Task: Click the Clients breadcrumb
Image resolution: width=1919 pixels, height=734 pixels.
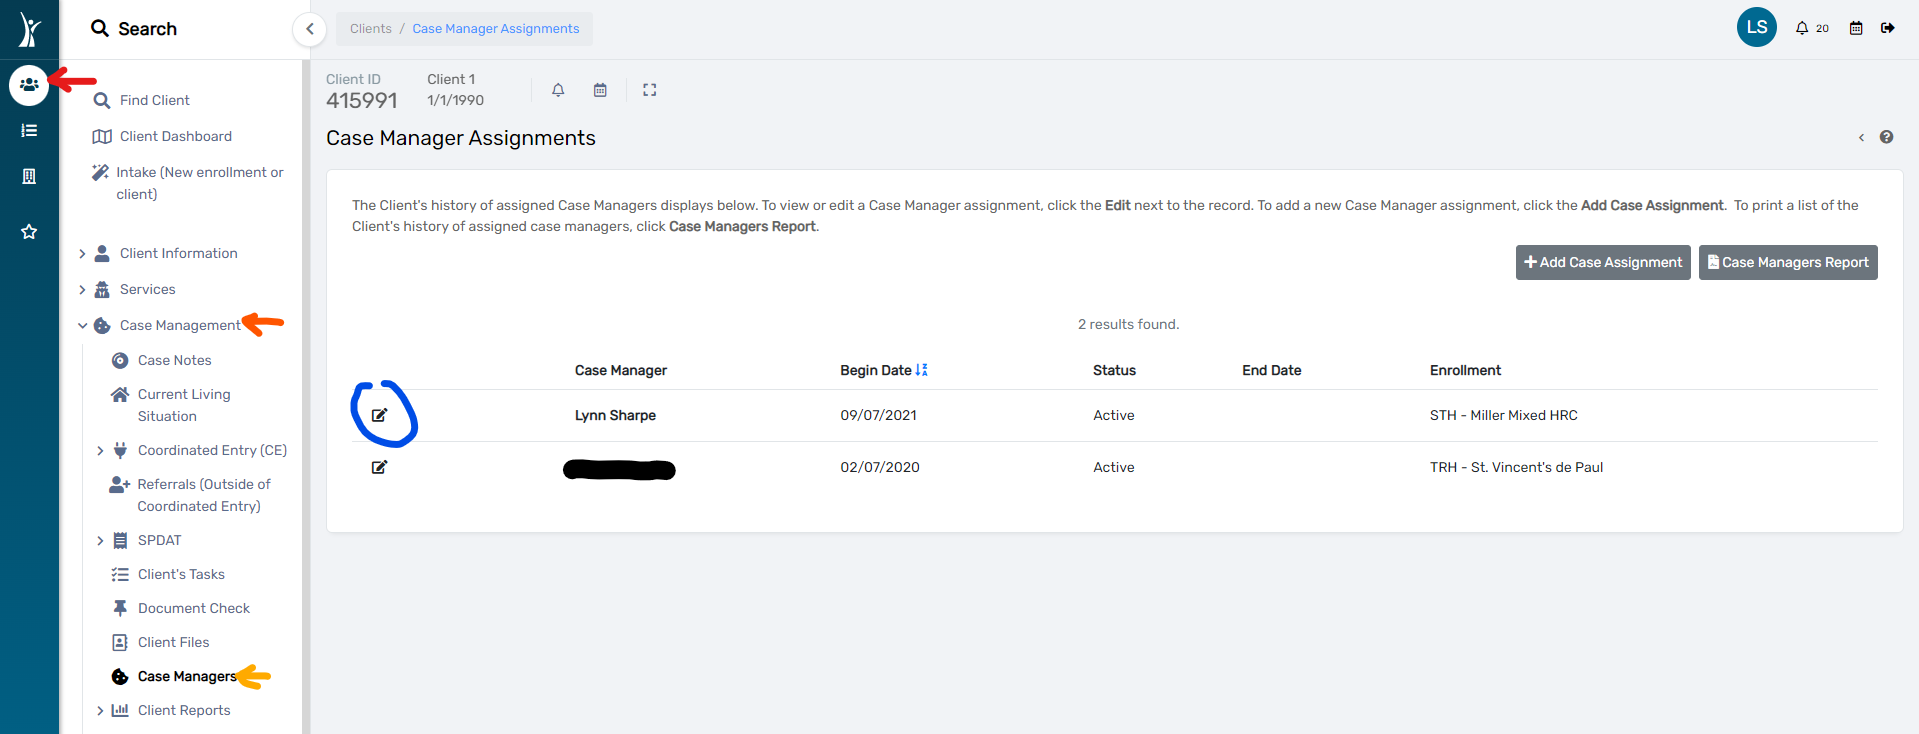Action: 371,29
